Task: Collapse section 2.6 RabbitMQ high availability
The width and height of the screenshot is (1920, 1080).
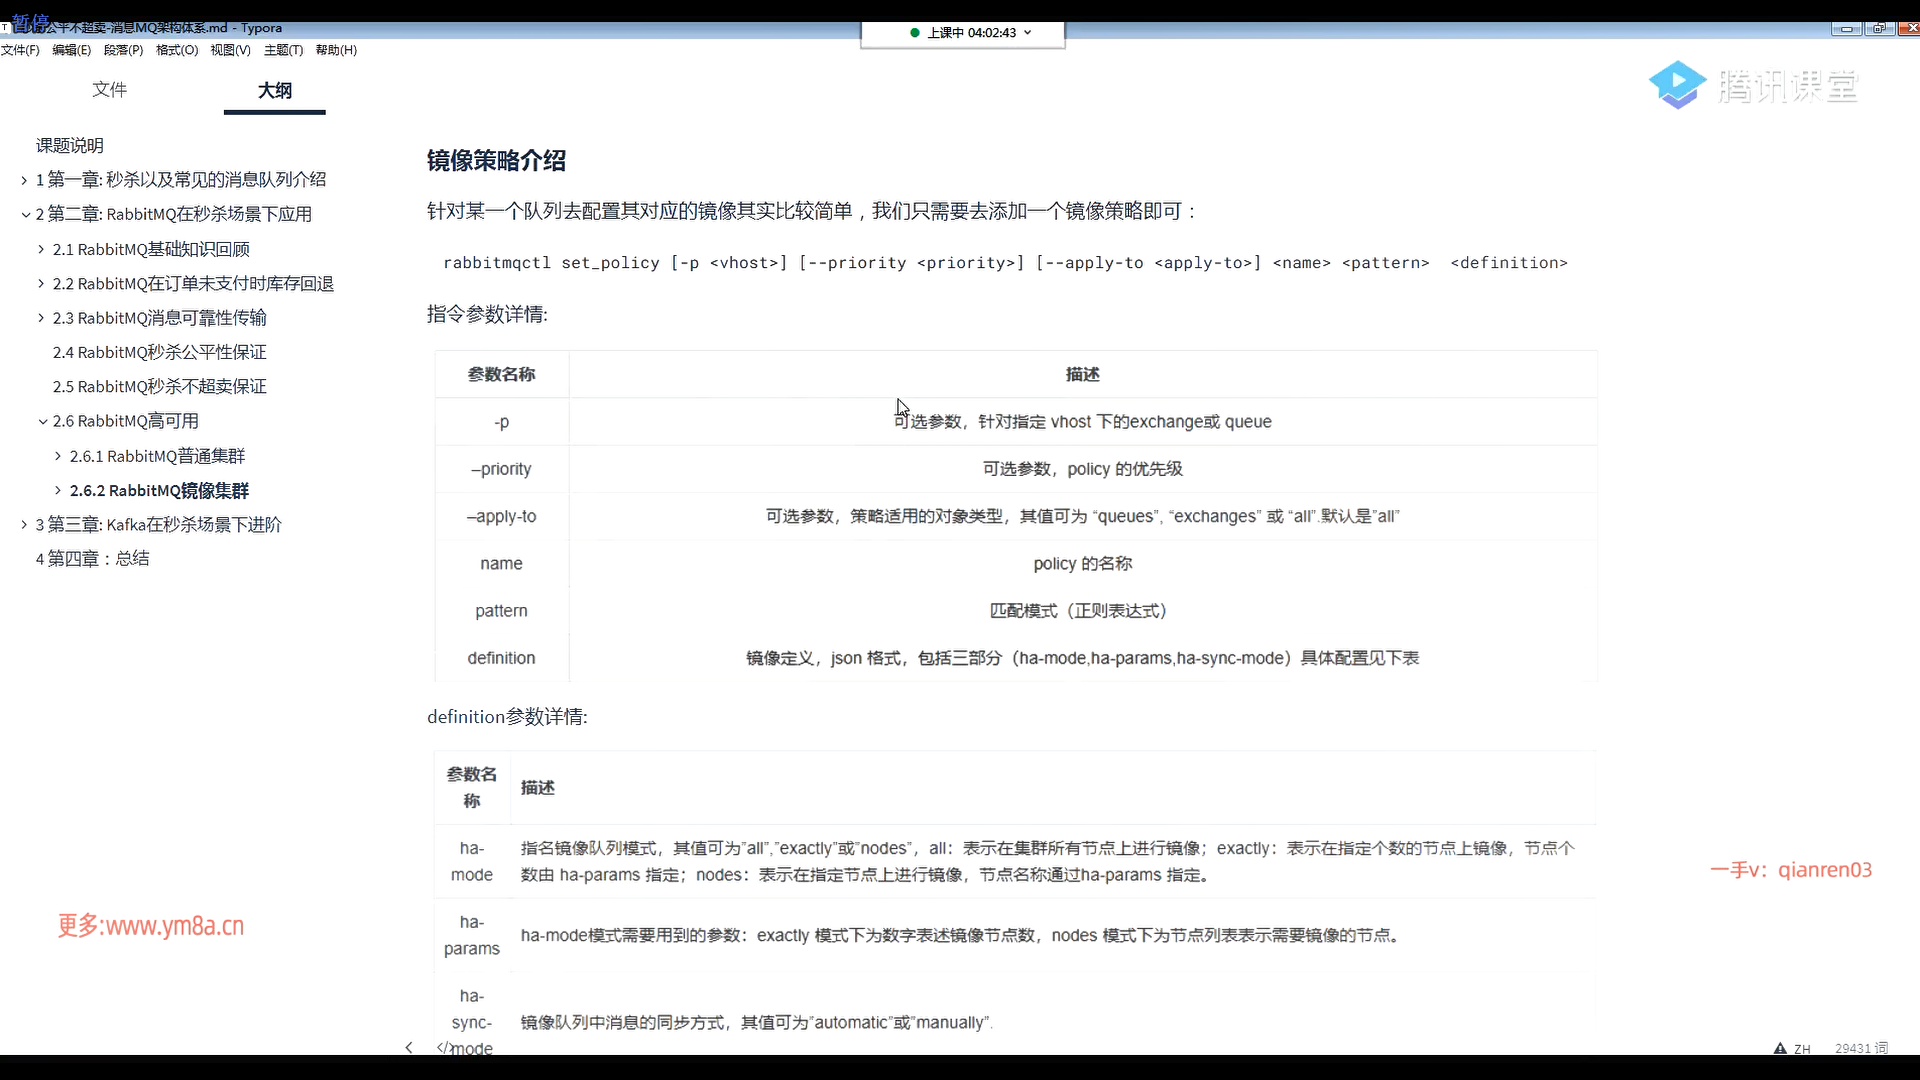Action: coord(42,422)
